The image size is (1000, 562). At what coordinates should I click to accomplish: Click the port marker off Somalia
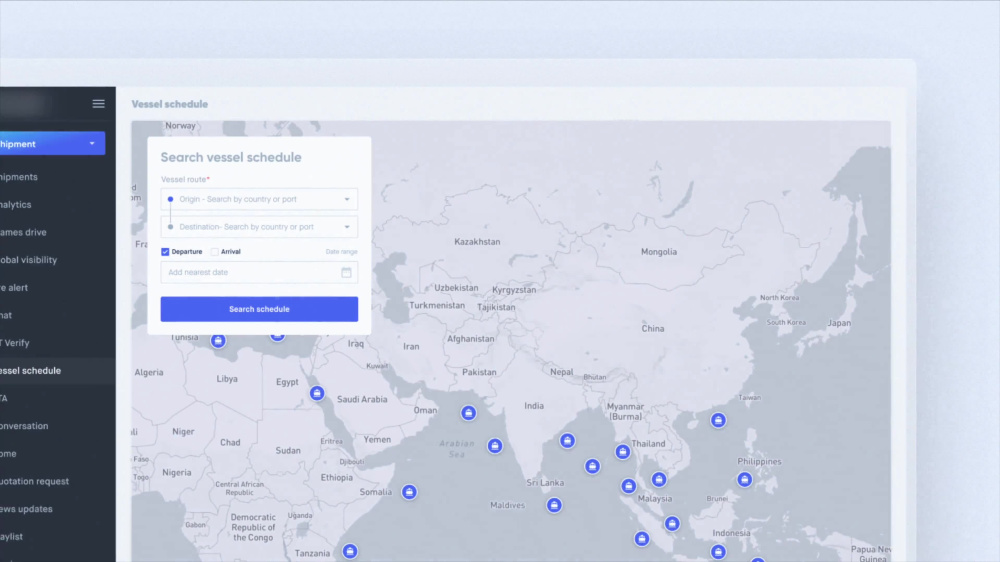(x=409, y=492)
